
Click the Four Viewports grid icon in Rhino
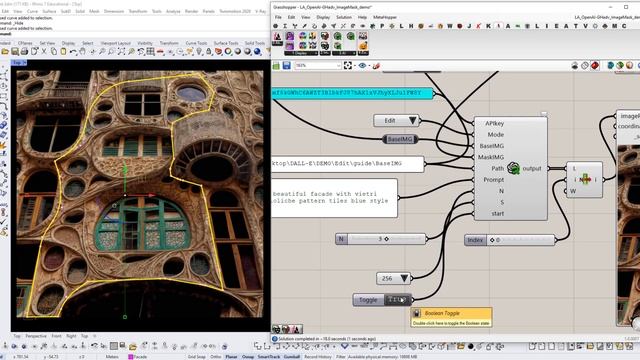[x=150, y=52]
